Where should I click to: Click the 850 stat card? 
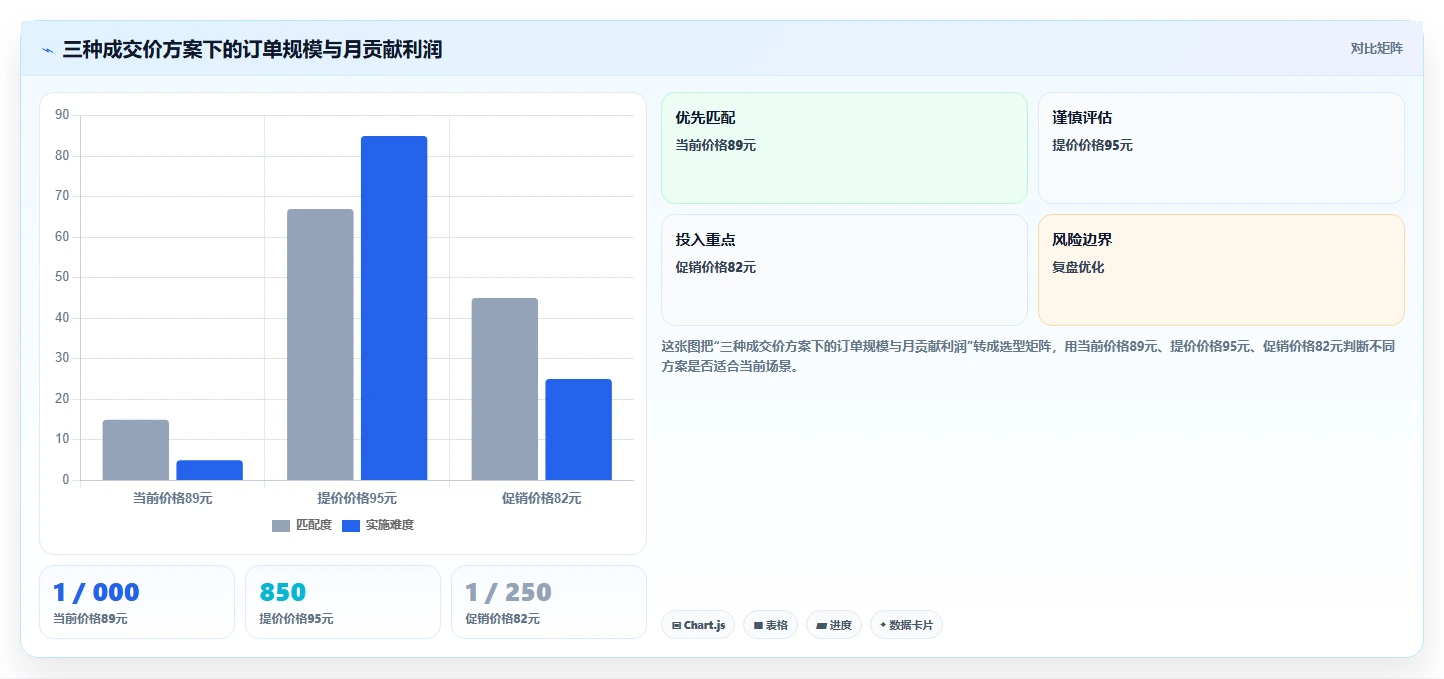343,602
